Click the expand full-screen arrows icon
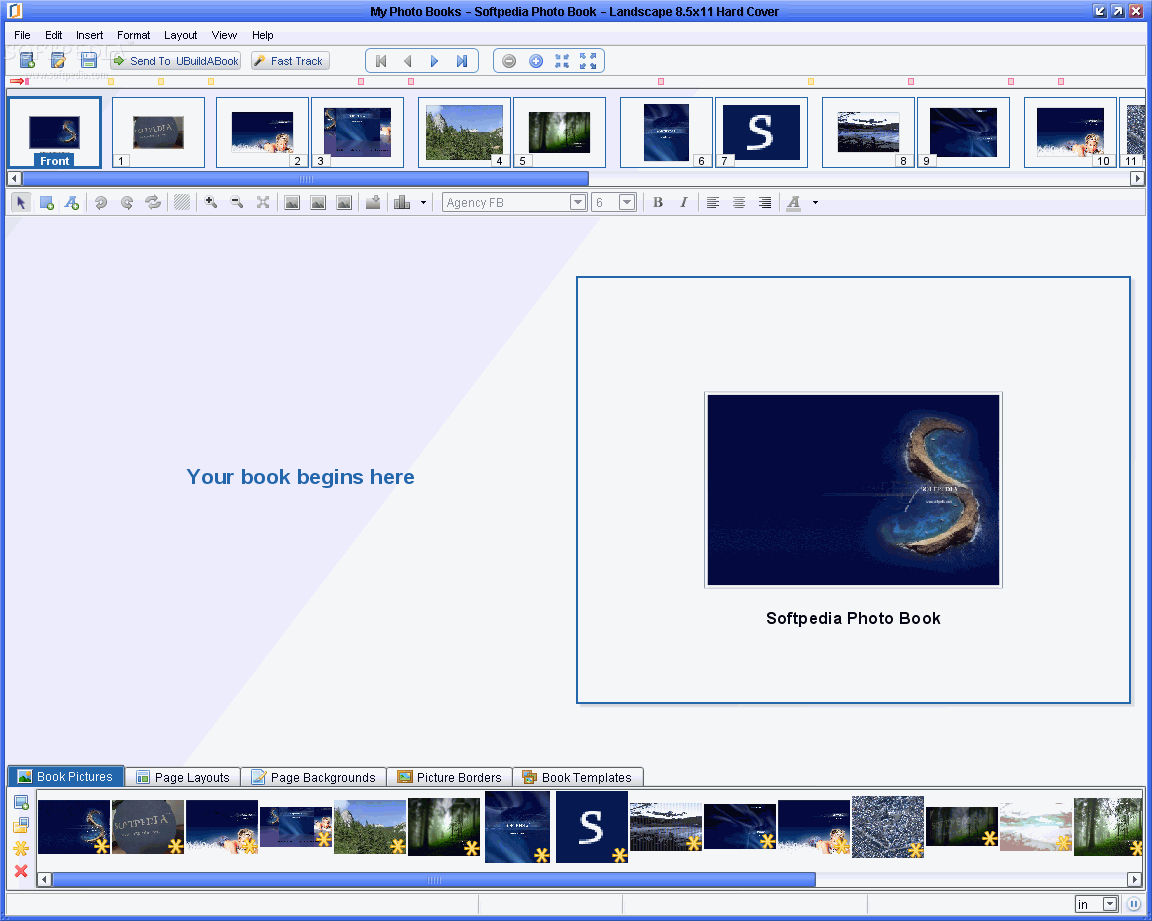 (588, 61)
